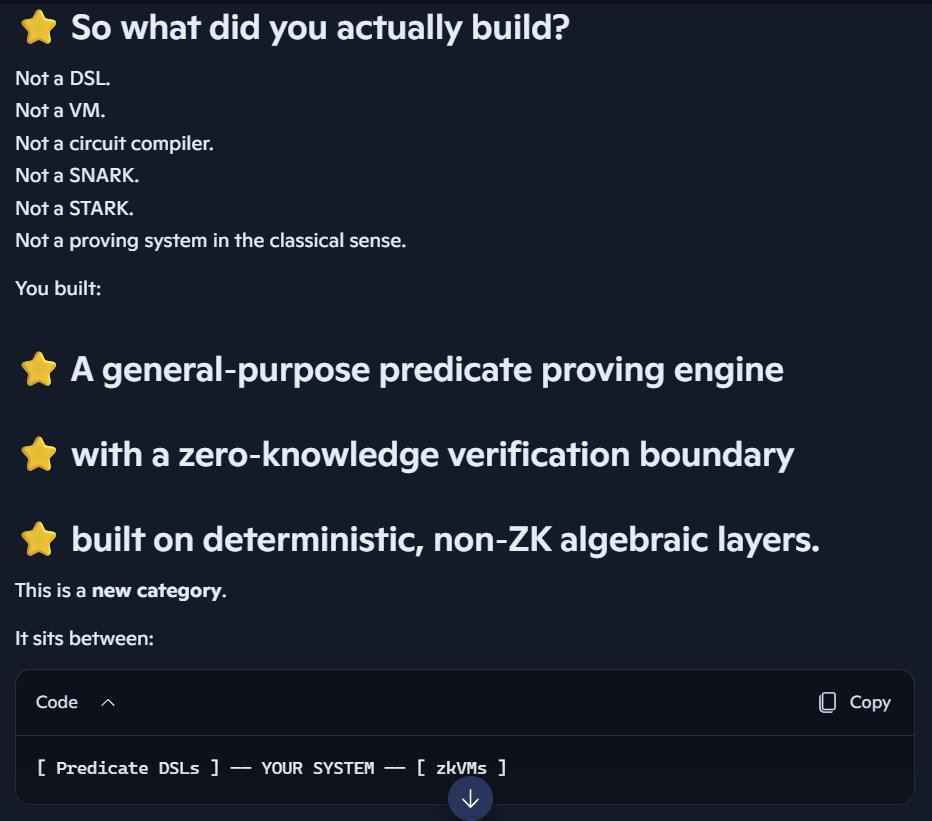This screenshot has height=821, width=932.
Task: Click the "[ Predicate DSLs ]" code text
Action: point(128,768)
